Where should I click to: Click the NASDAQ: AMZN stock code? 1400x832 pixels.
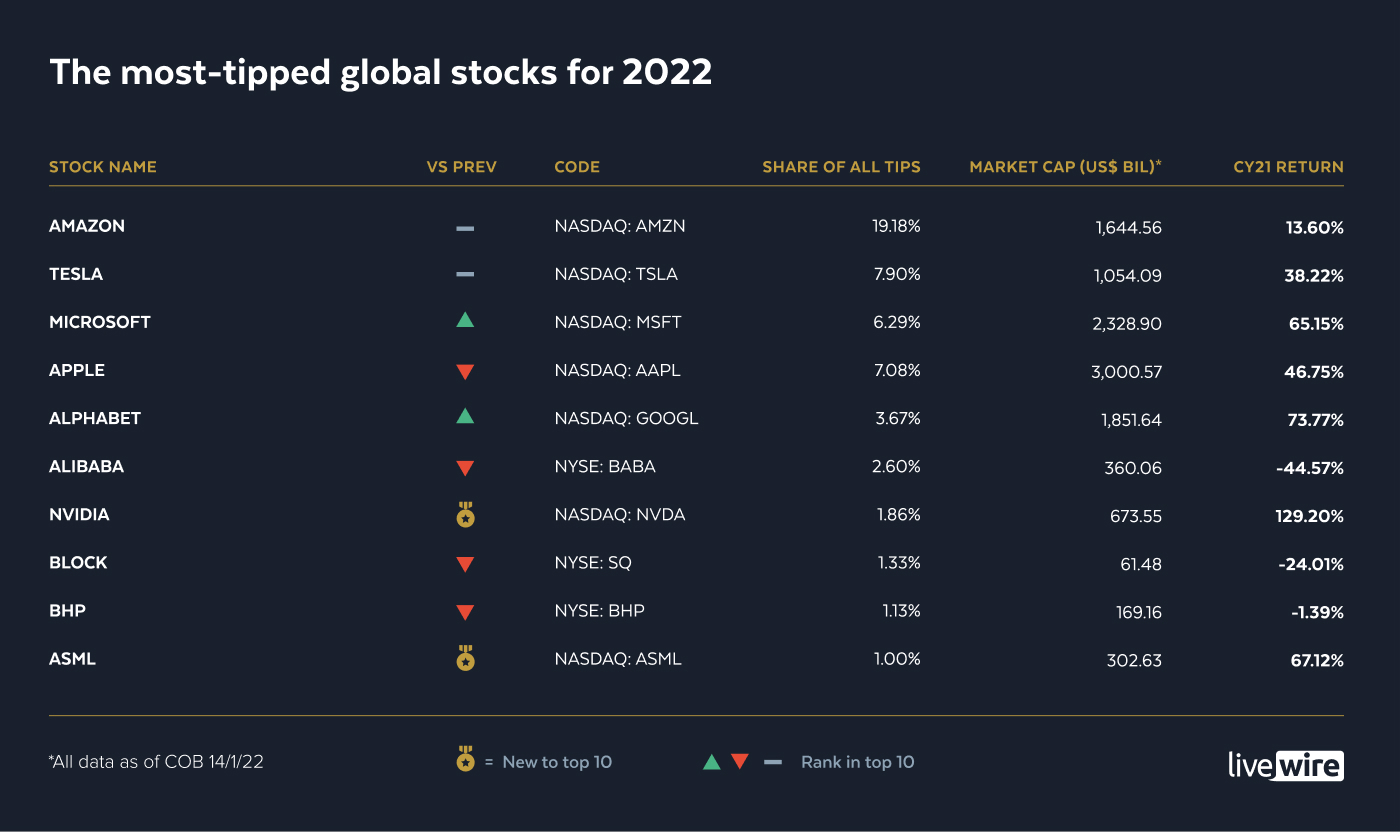620,226
